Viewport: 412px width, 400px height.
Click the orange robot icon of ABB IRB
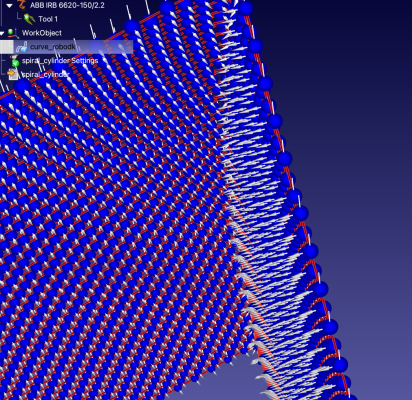click(21, 5)
